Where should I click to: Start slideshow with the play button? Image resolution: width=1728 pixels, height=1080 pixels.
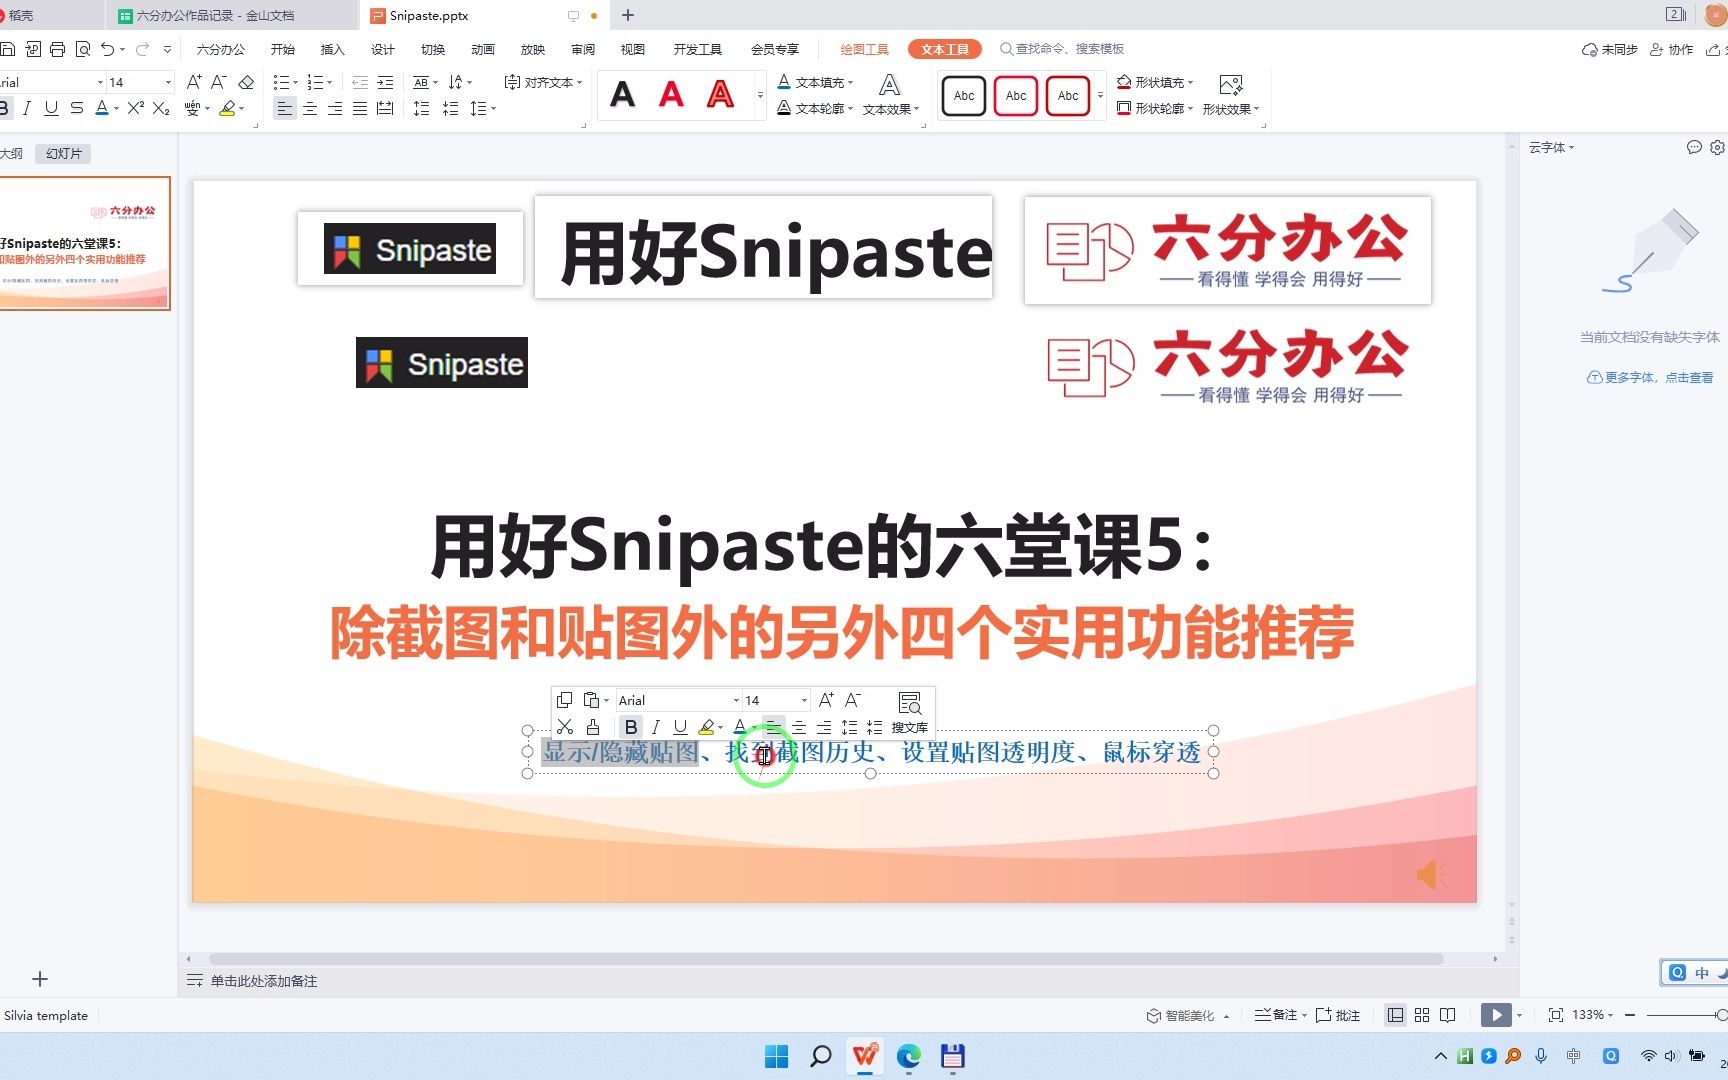[1496, 1014]
